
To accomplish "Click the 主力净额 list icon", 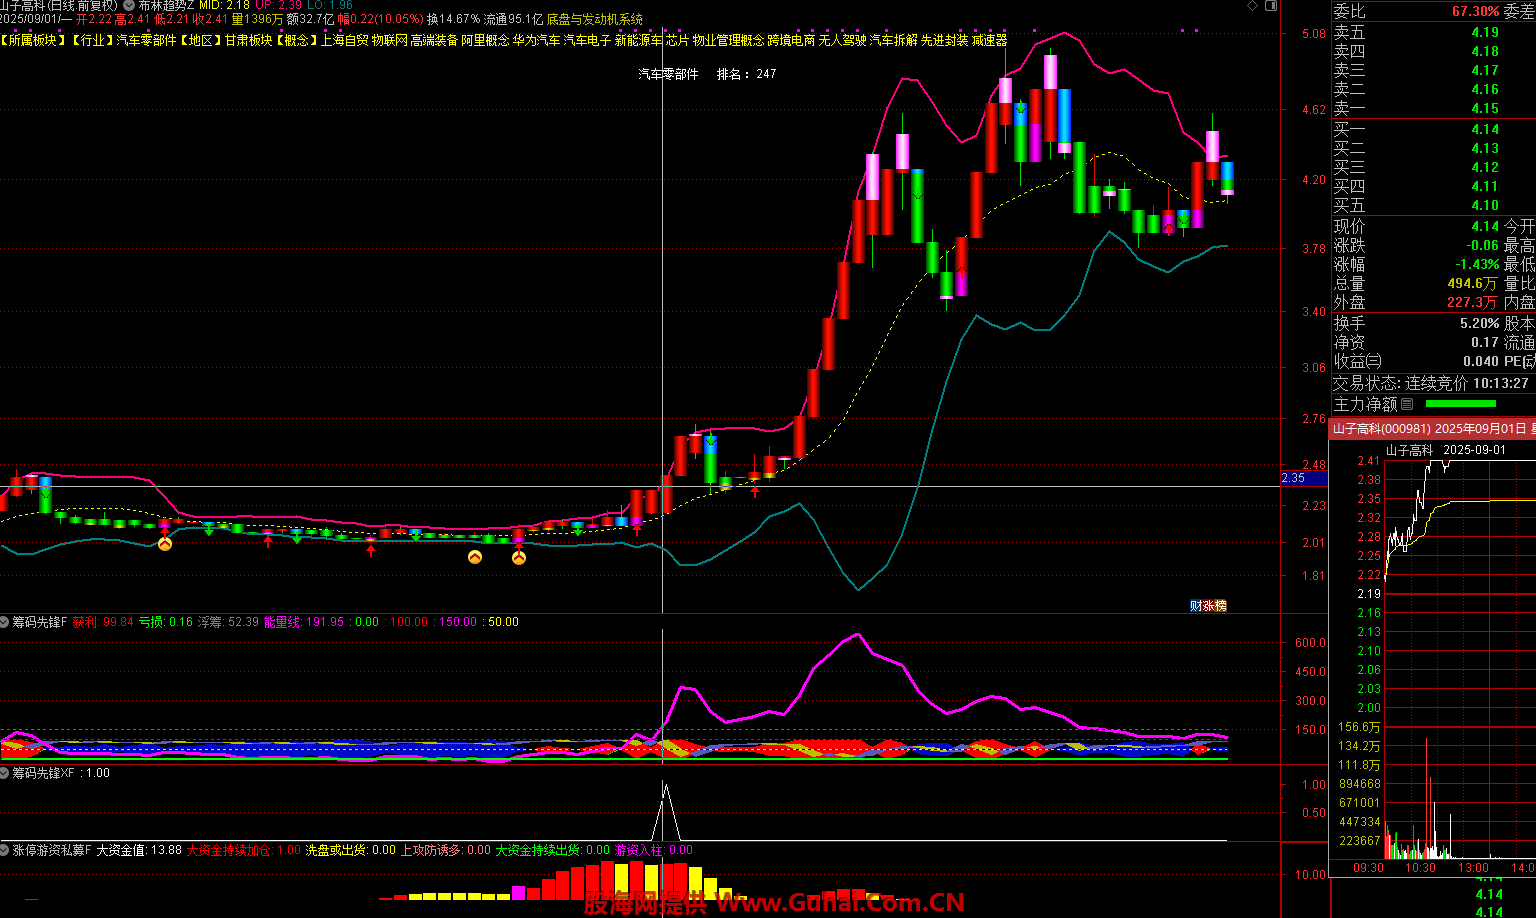I will click(1407, 405).
